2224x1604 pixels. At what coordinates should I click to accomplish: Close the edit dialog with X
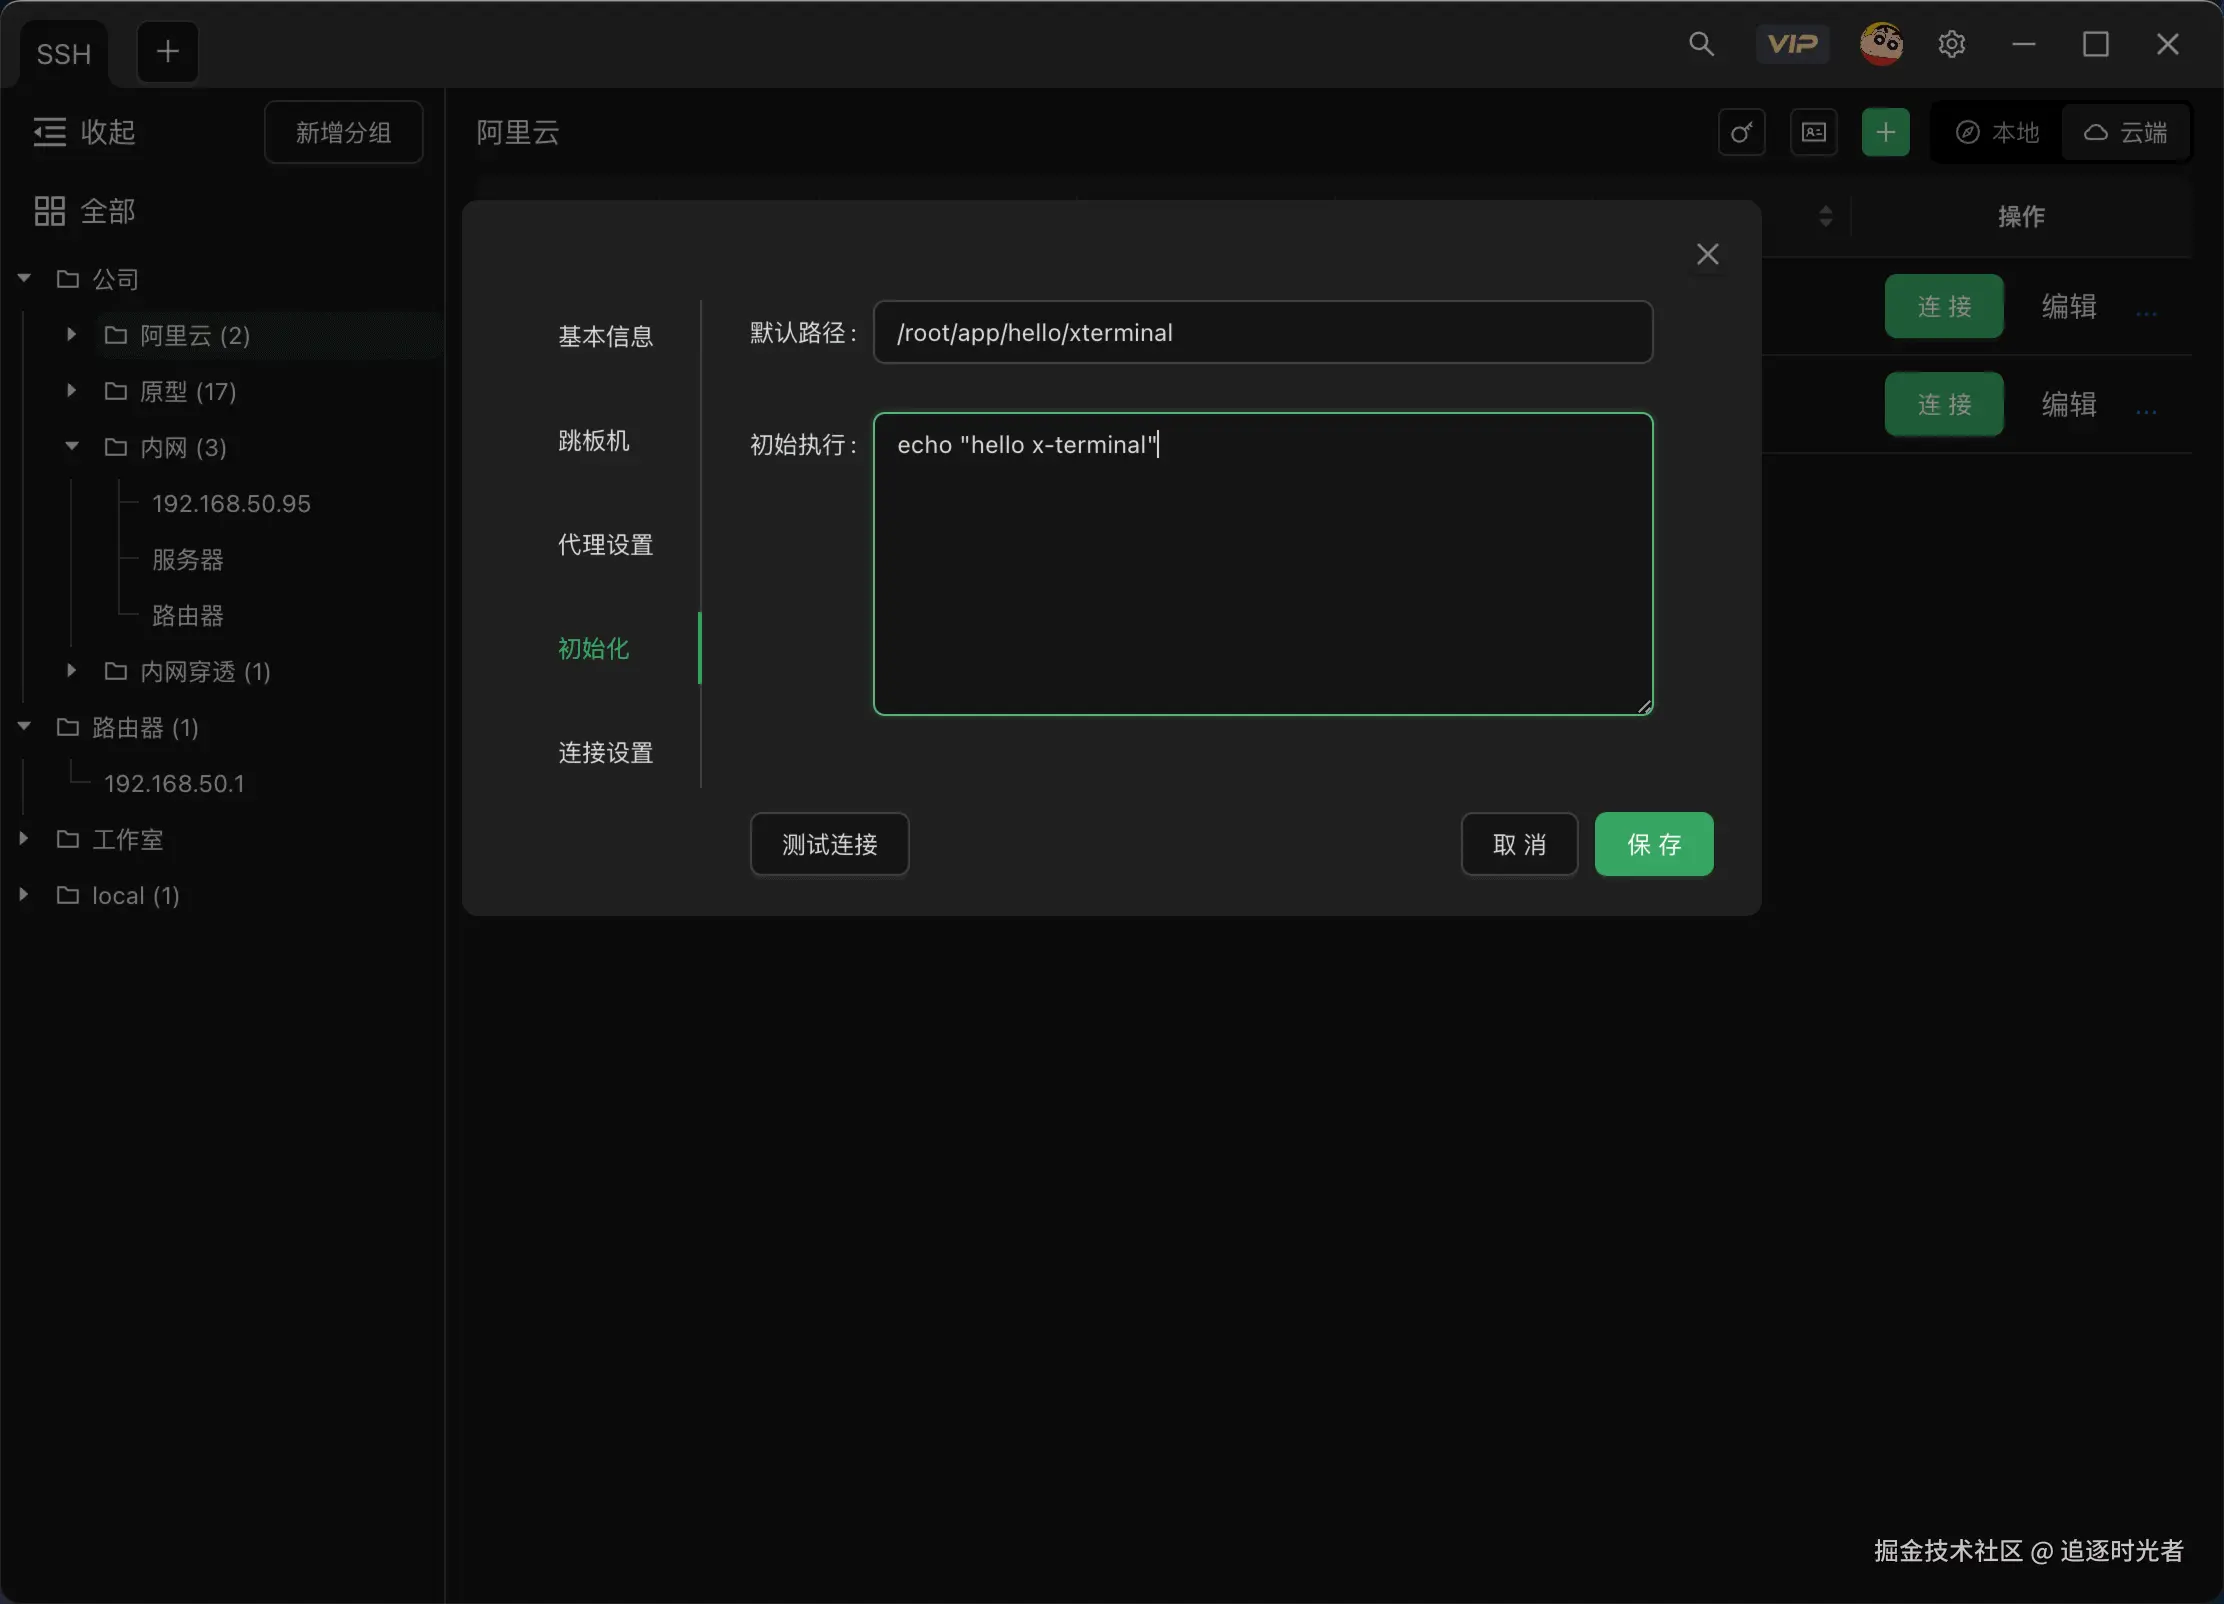(1707, 254)
